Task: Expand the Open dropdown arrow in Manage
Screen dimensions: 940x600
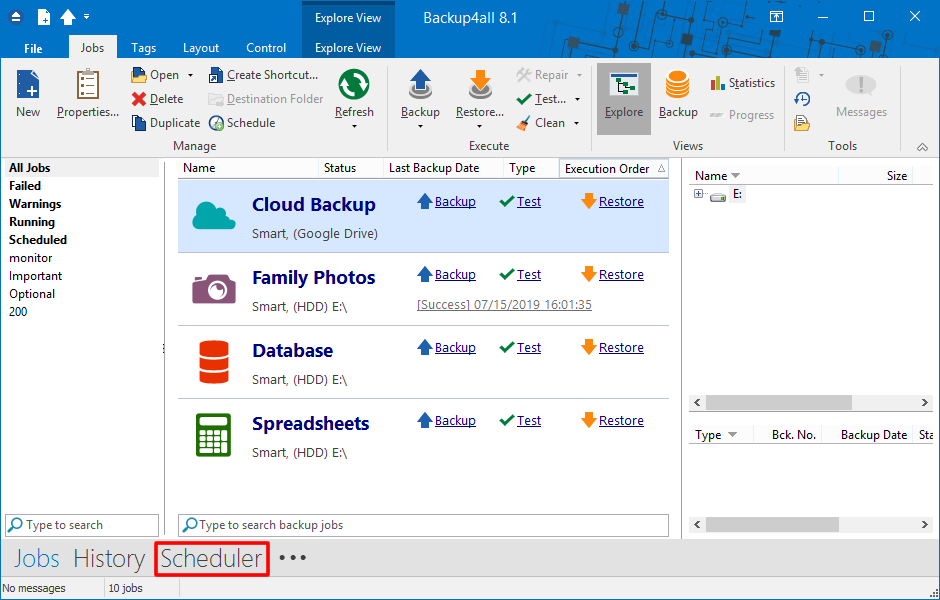Action: point(190,75)
